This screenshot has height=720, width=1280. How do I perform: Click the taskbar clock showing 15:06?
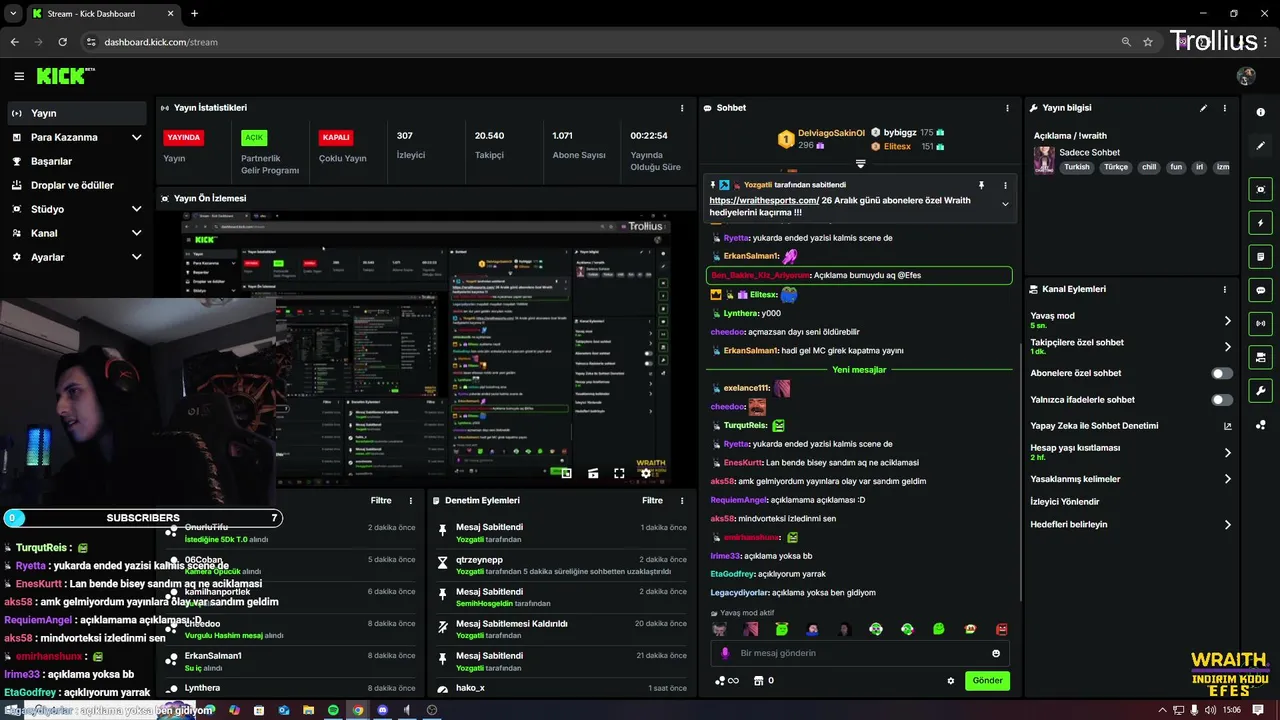tap(1231, 710)
